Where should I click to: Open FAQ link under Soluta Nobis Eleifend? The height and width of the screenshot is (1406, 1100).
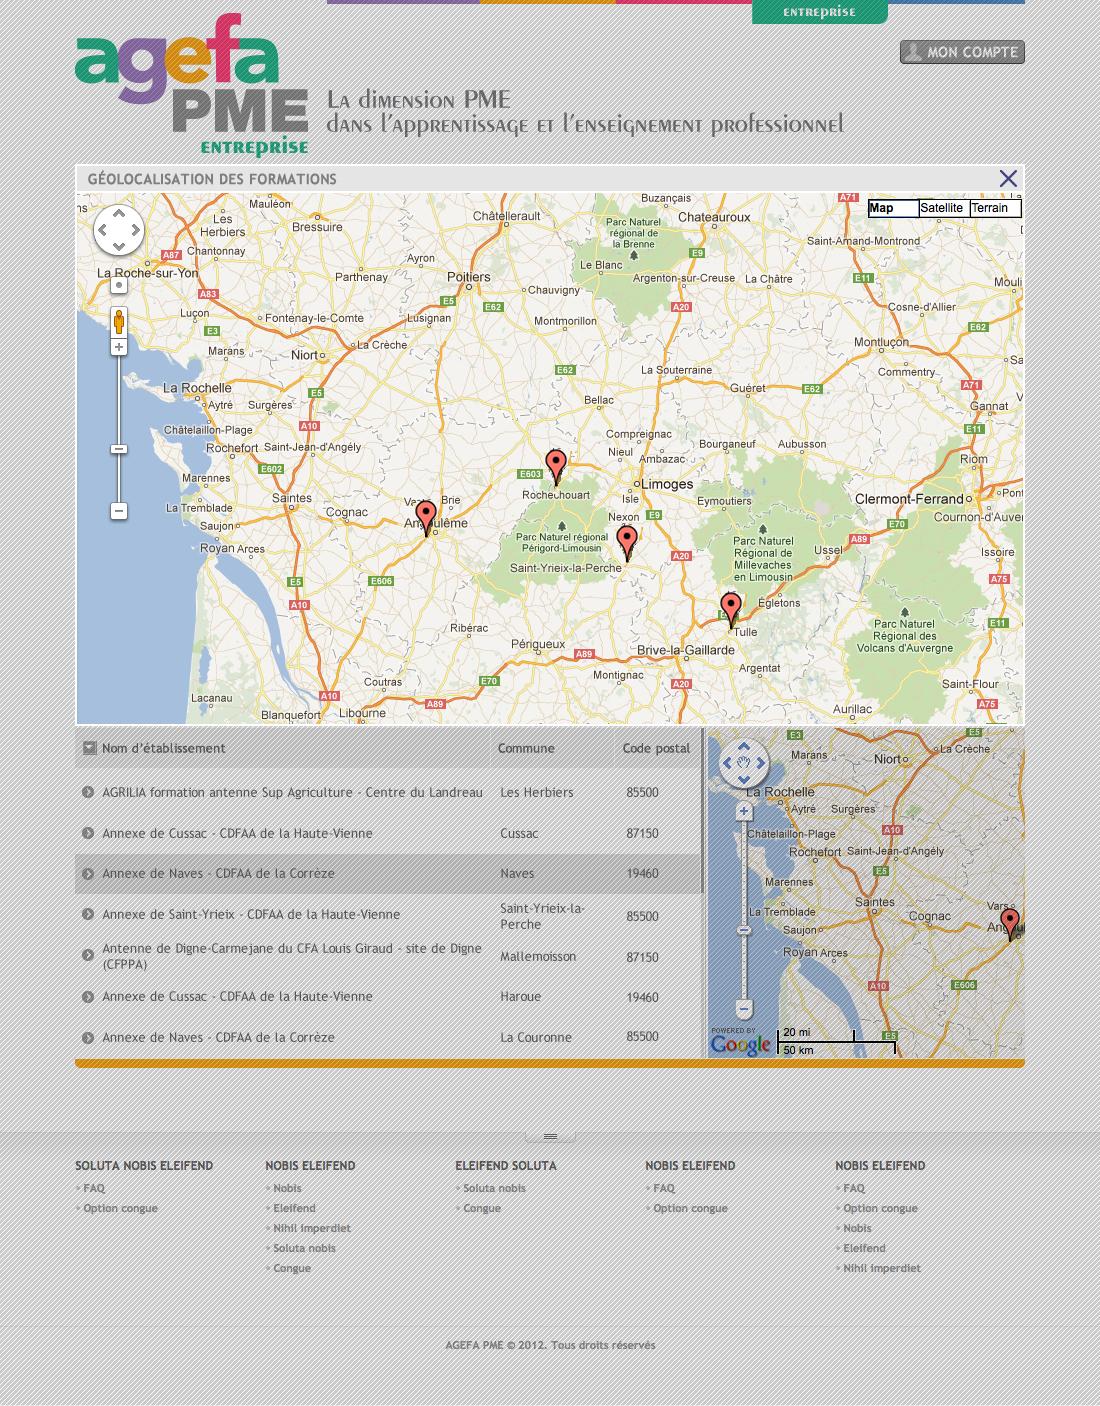click(94, 1188)
